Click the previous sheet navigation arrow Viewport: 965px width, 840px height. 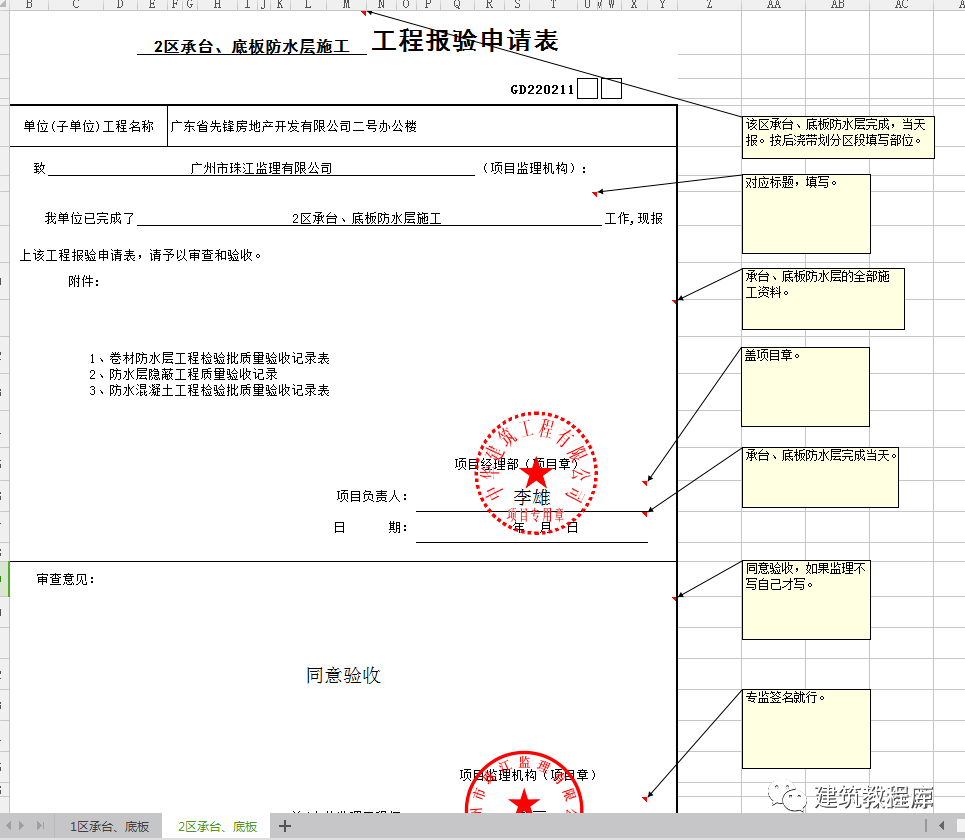(9, 825)
